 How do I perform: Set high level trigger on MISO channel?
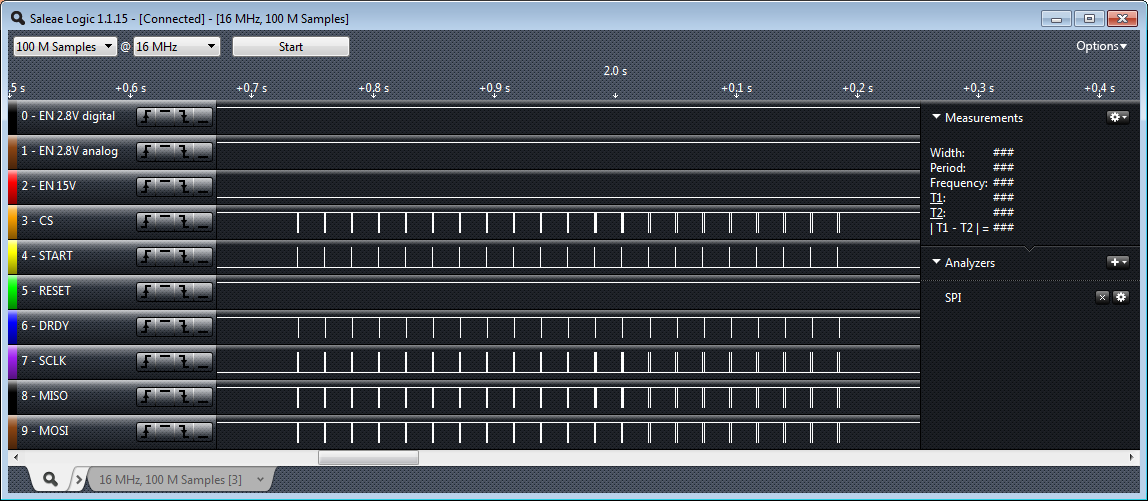165,396
